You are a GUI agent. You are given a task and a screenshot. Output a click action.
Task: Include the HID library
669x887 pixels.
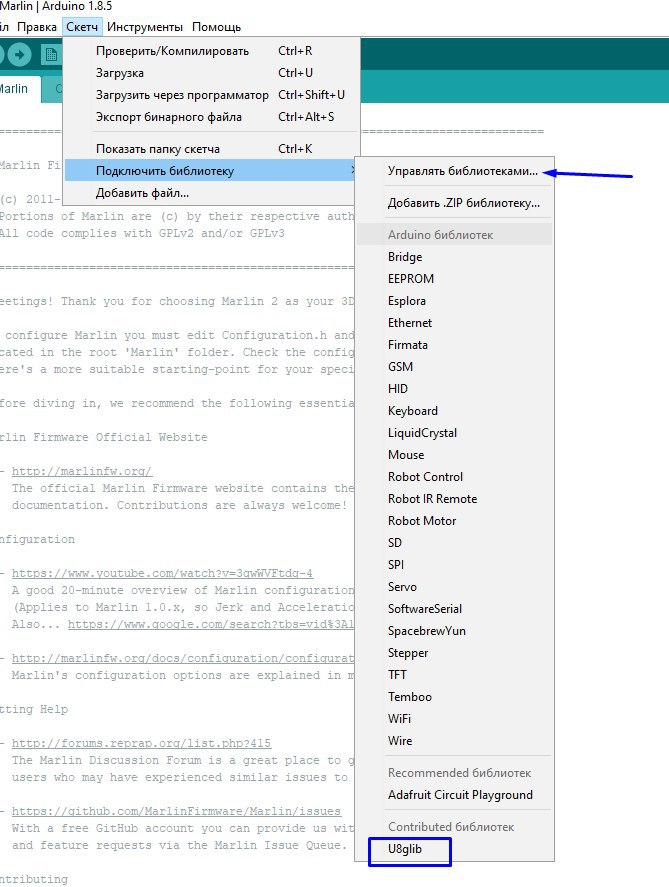click(455, 389)
